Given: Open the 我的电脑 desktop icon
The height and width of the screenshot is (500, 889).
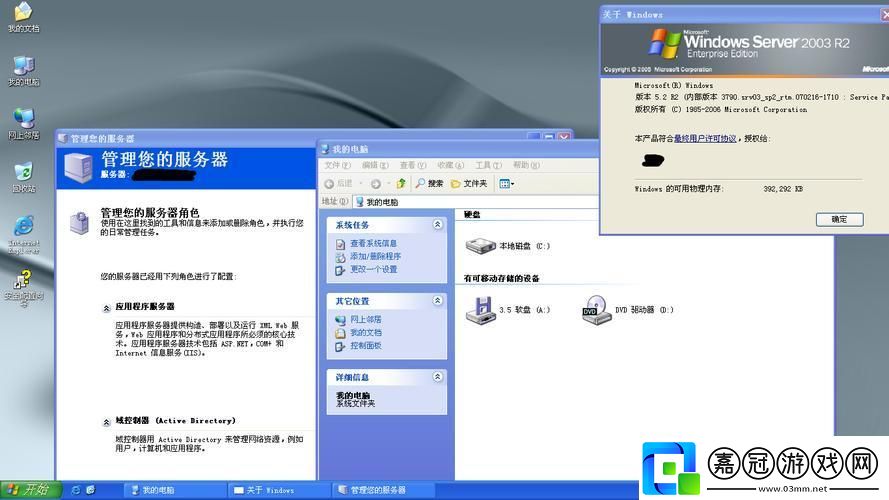Looking at the screenshot, I should 23,71.
